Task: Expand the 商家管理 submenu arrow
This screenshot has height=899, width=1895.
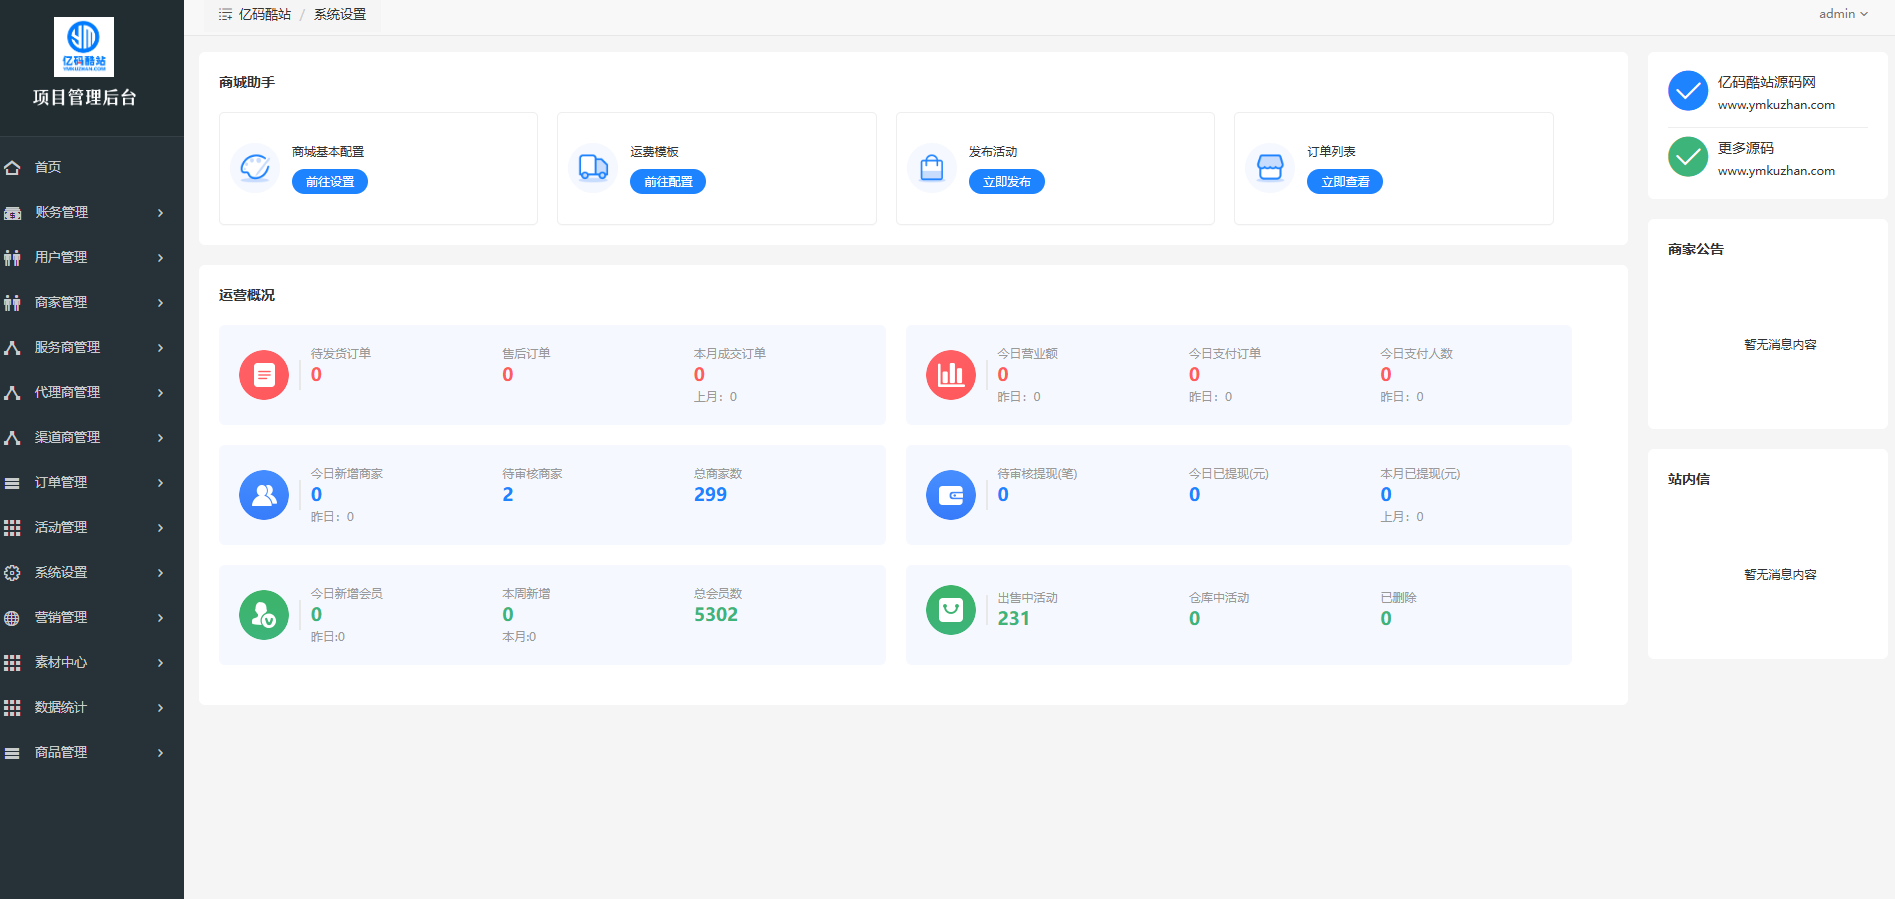Action: point(160,302)
